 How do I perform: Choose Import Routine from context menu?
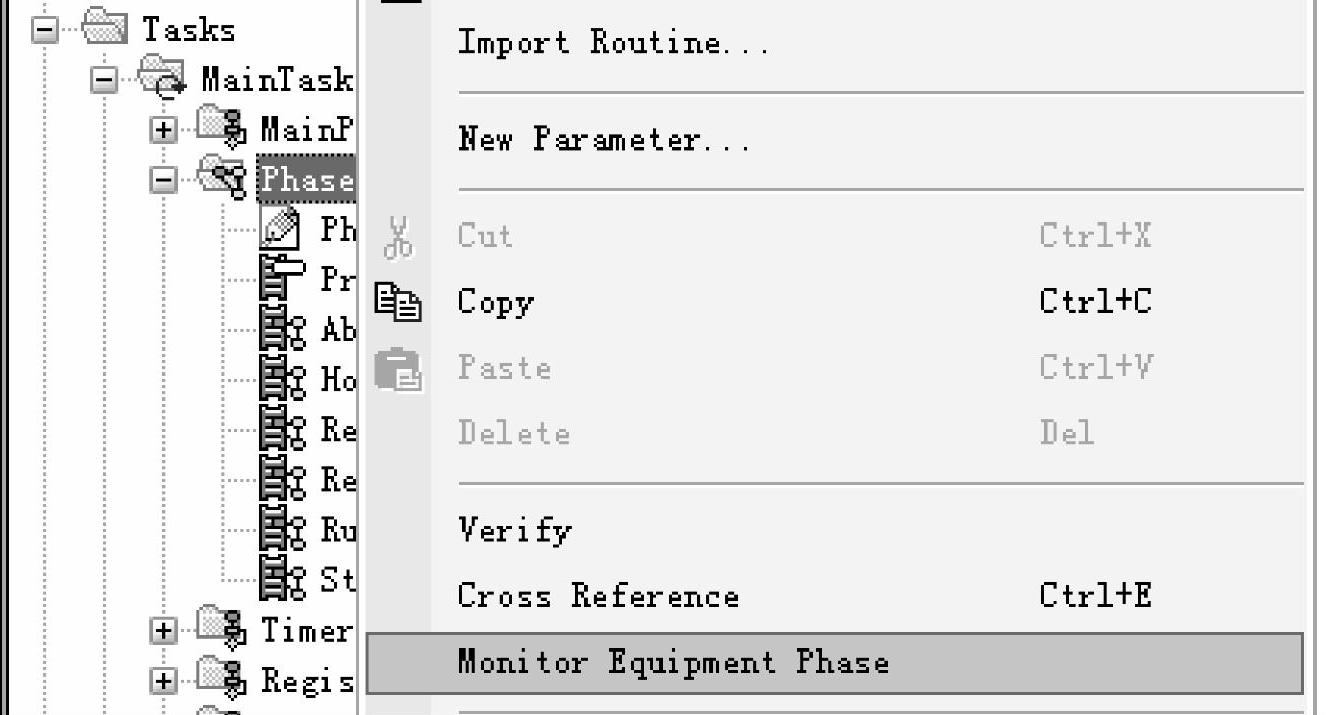tap(612, 43)
